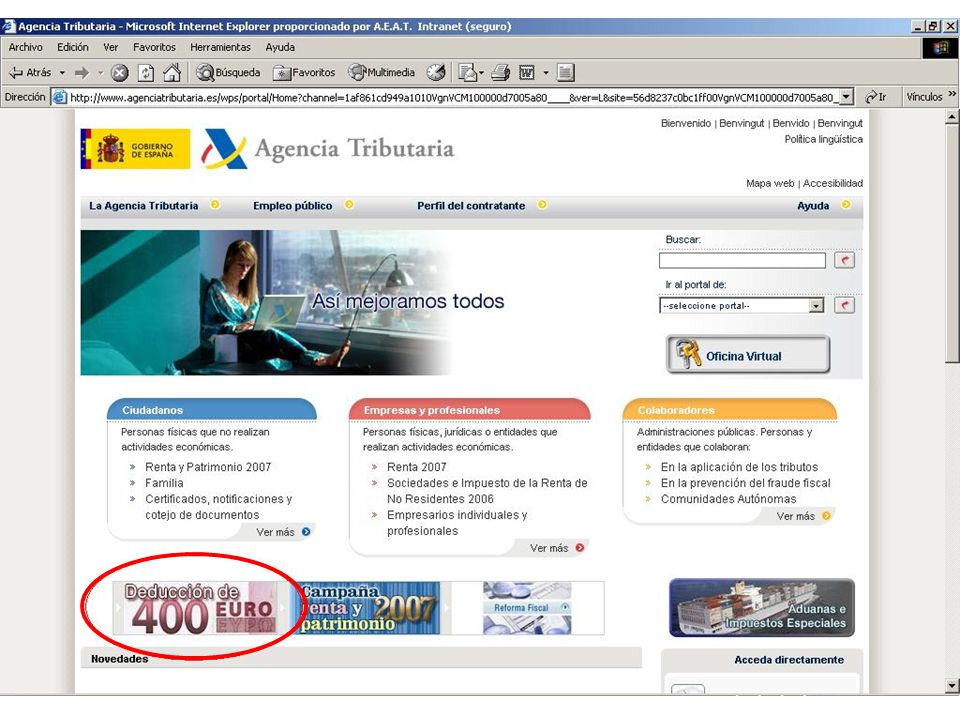960x720 pixels.
Task: Open the Campaña renta y patrimonio 2007 banner
Action: coord(370,608)
